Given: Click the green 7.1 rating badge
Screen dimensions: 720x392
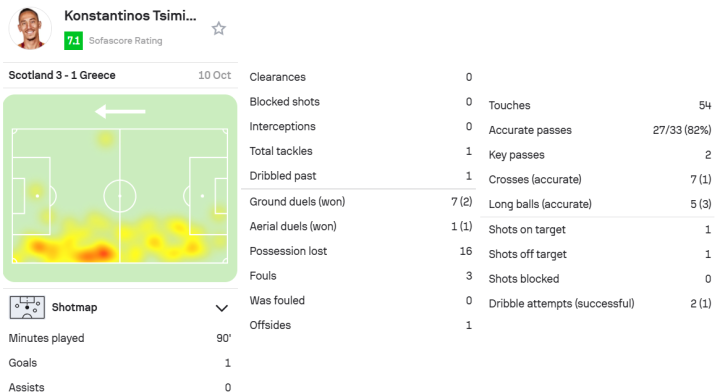Looking at the screenshot, I should [73, 40].
